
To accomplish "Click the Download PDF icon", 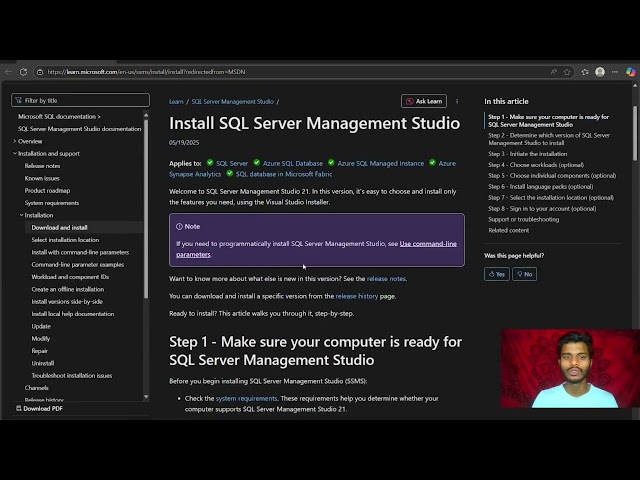I will [18, 408].
